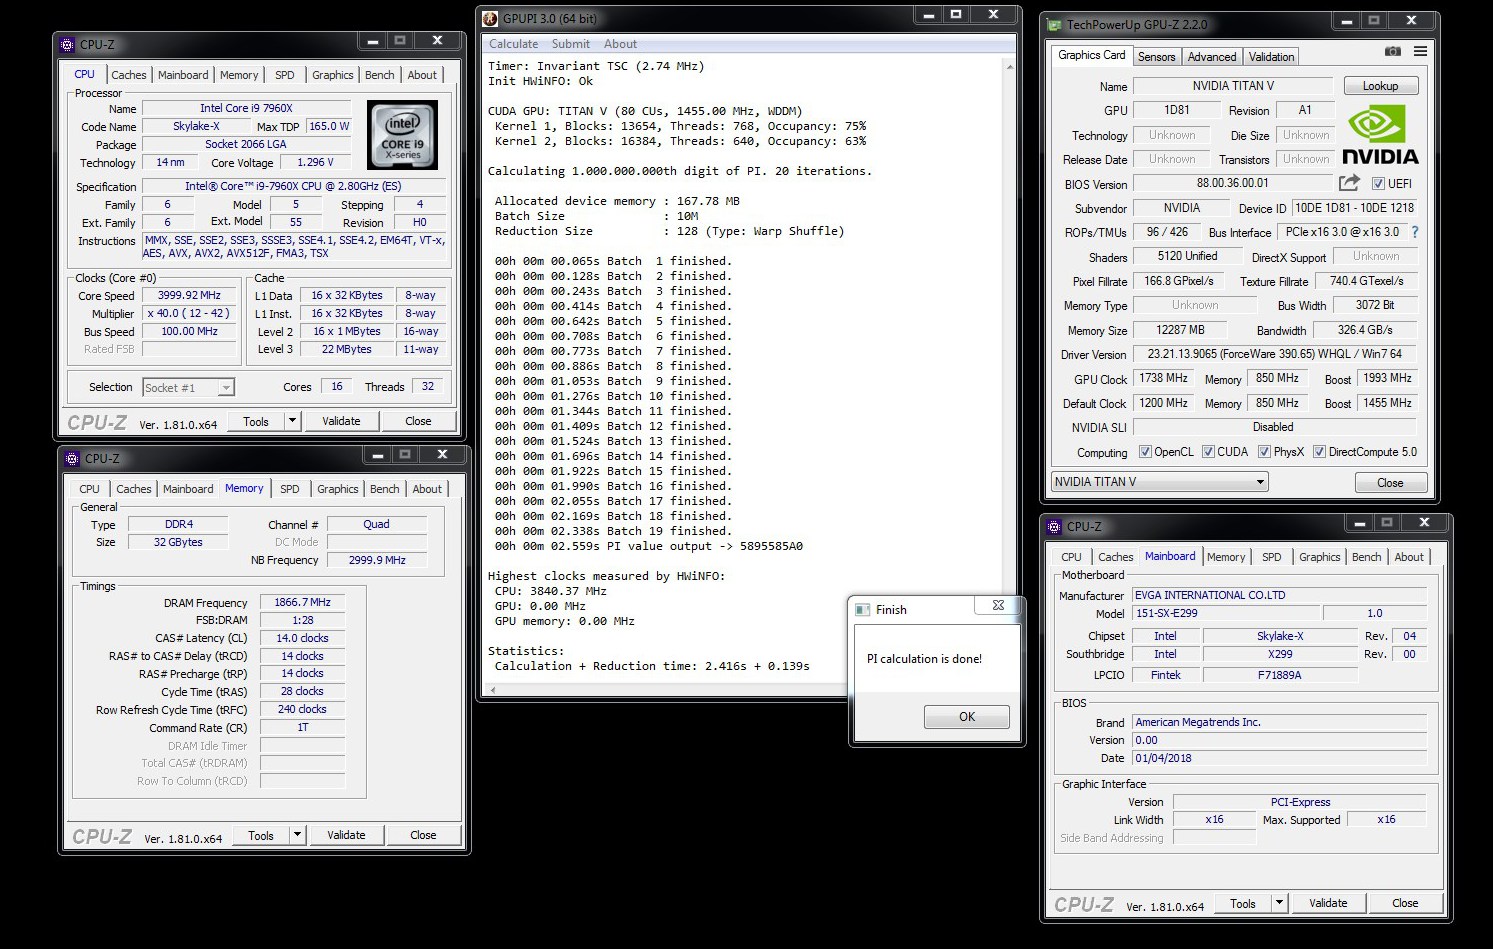Click the Bus Interface question mark icon
Screen dimensions: 1493x949
[x=1414, y=232]
